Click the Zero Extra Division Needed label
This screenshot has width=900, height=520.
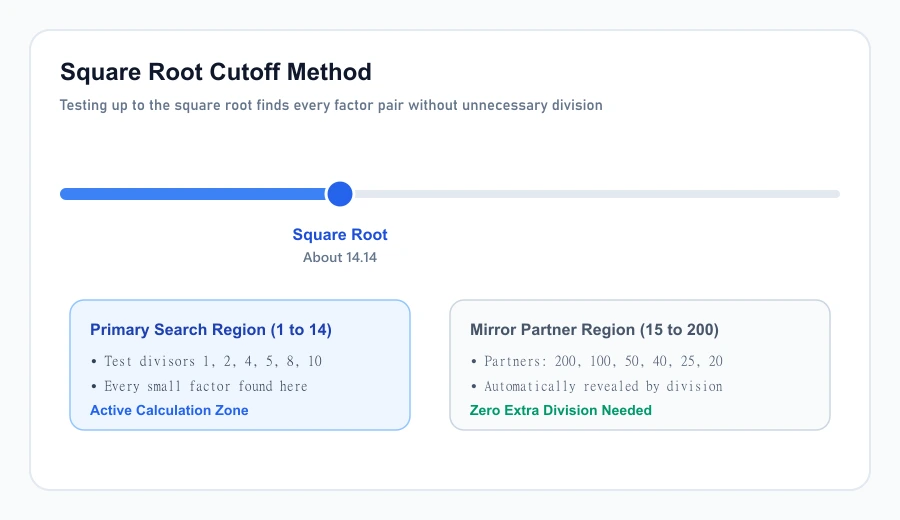click(x=561, y=410)
